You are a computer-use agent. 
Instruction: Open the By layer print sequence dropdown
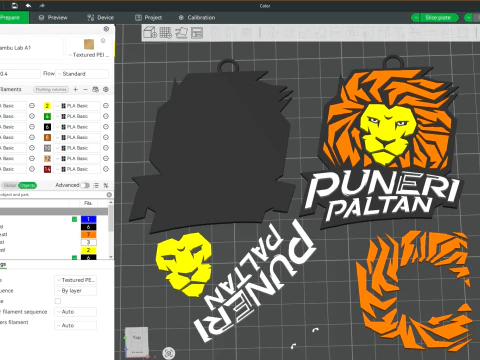pyautogui.click(x=76, y=291)
